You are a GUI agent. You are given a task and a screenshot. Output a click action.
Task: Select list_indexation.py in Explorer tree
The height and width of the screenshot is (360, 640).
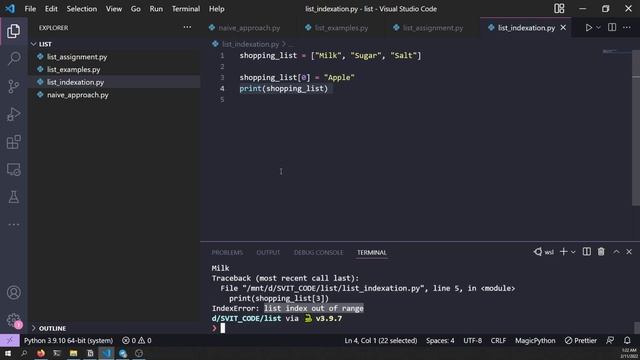[x=114, y=82]
